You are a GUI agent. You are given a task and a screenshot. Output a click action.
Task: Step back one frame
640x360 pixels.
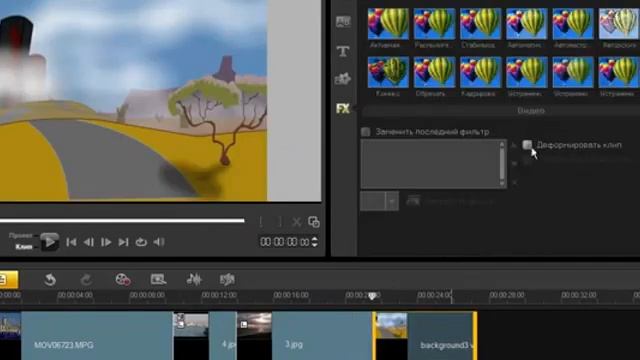click(88, 242)
